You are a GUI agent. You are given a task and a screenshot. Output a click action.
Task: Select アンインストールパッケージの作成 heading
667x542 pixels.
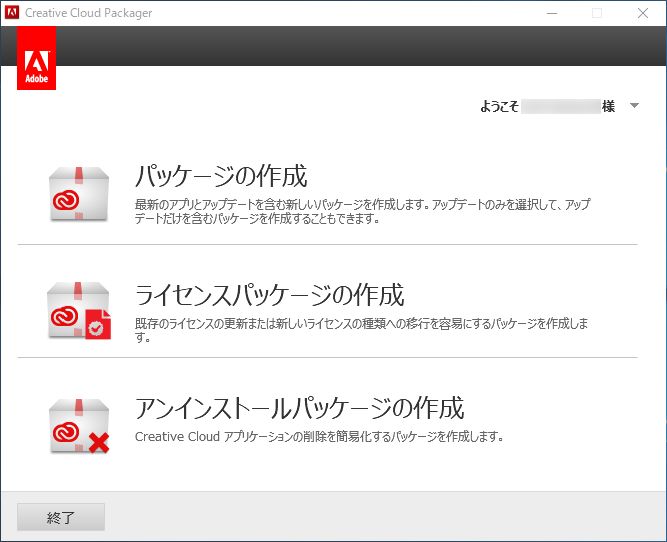pos(299,408)
